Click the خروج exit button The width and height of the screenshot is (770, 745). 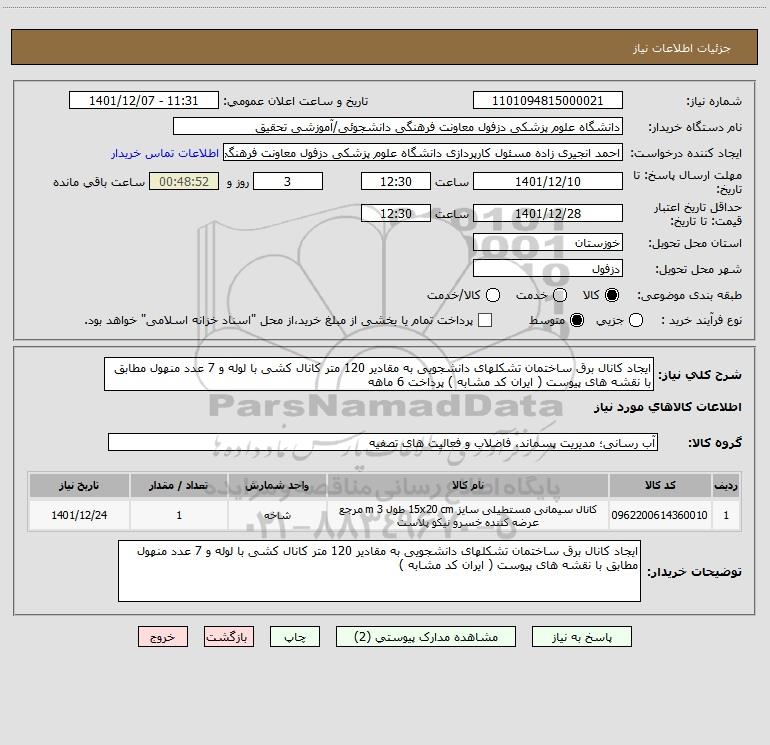pyautogui.click(x=163, y=637)
